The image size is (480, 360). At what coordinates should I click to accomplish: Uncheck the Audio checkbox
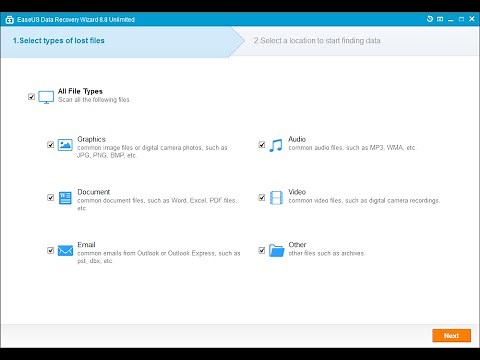coord(262,145)
